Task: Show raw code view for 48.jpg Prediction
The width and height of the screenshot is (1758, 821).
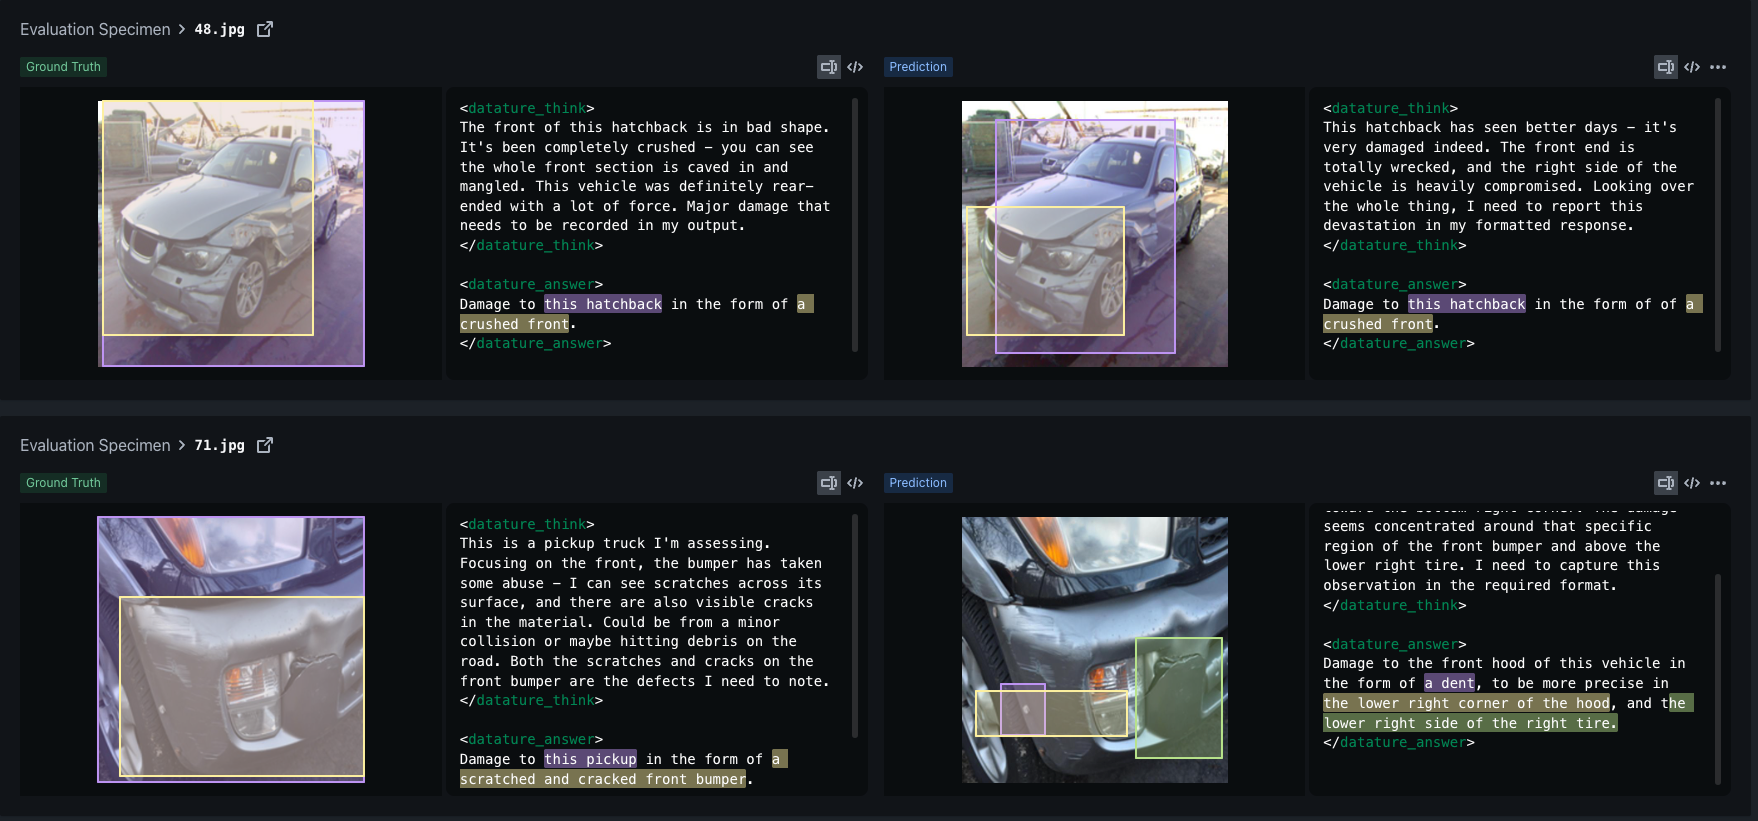Action: 1692,67
